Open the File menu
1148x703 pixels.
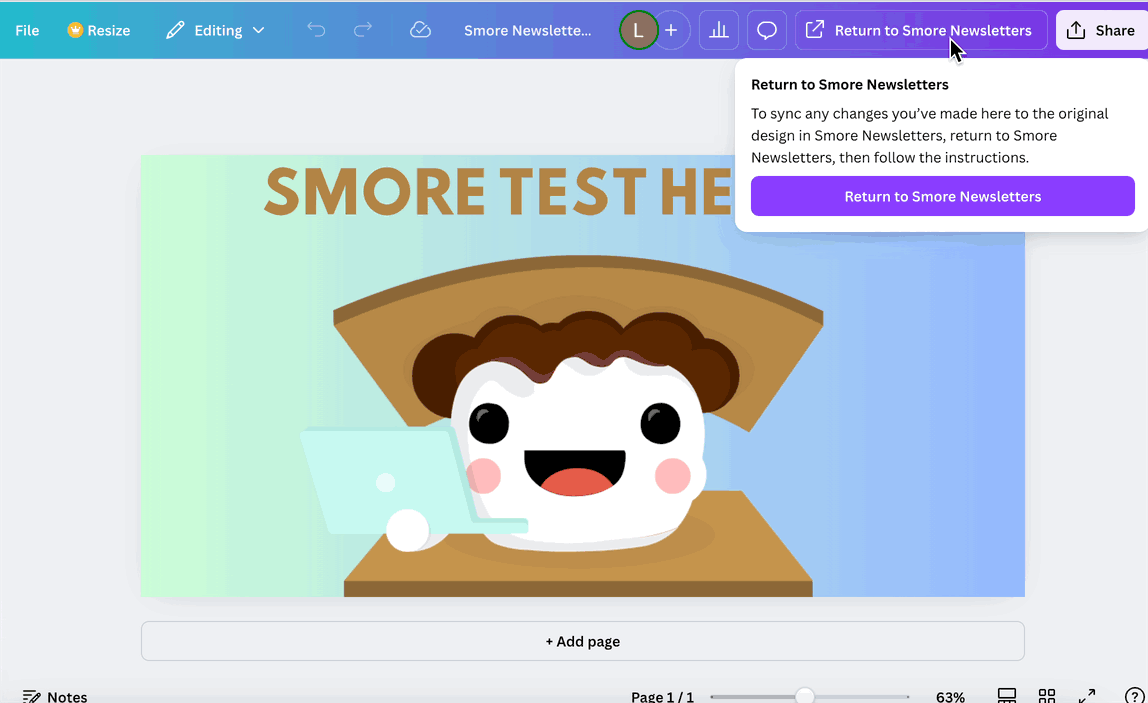pos(27,30)
